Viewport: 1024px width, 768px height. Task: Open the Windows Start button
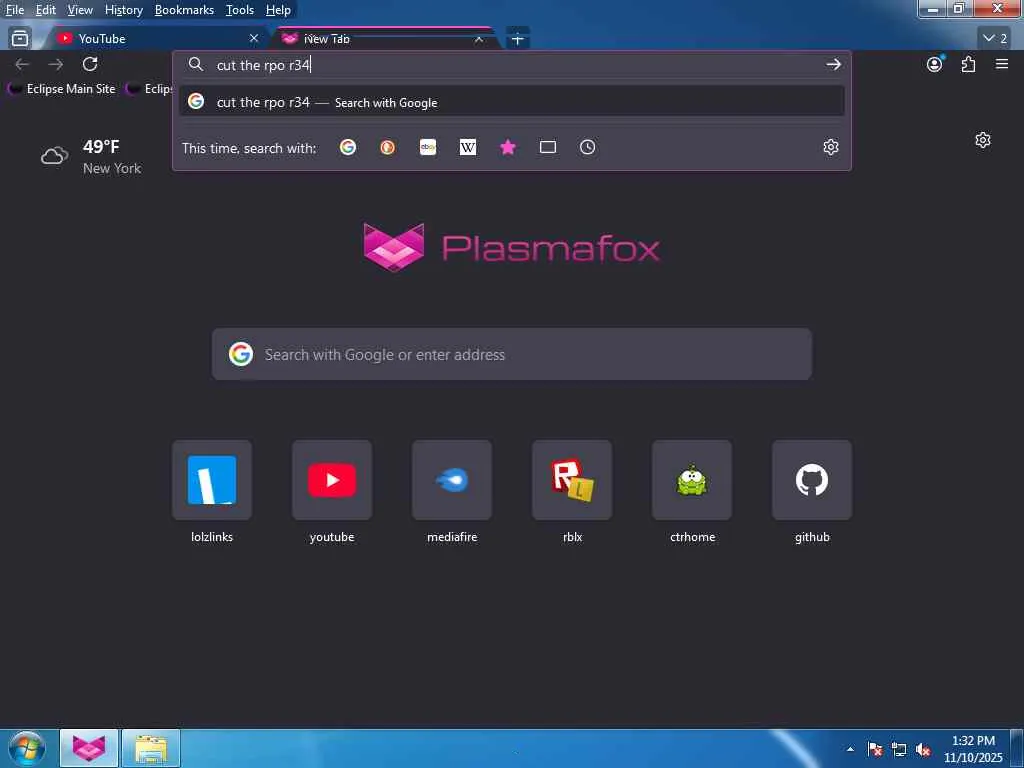coord(26,748)
